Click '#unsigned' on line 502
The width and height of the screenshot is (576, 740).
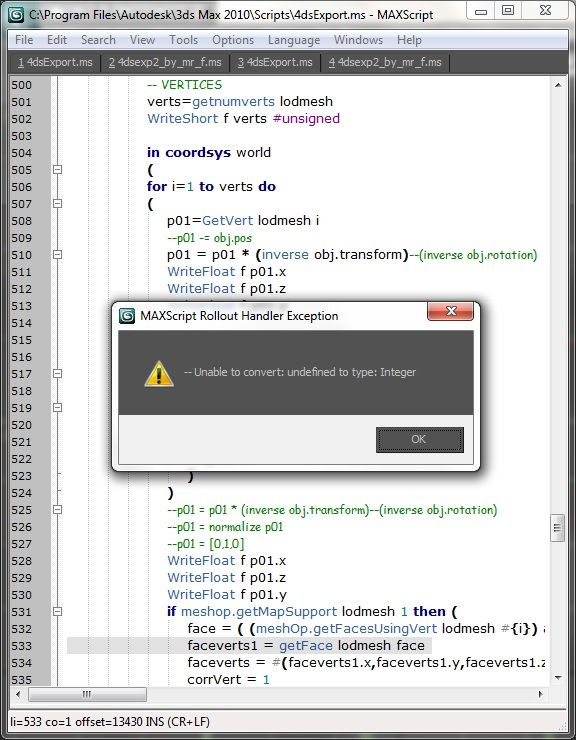point(306,118)
